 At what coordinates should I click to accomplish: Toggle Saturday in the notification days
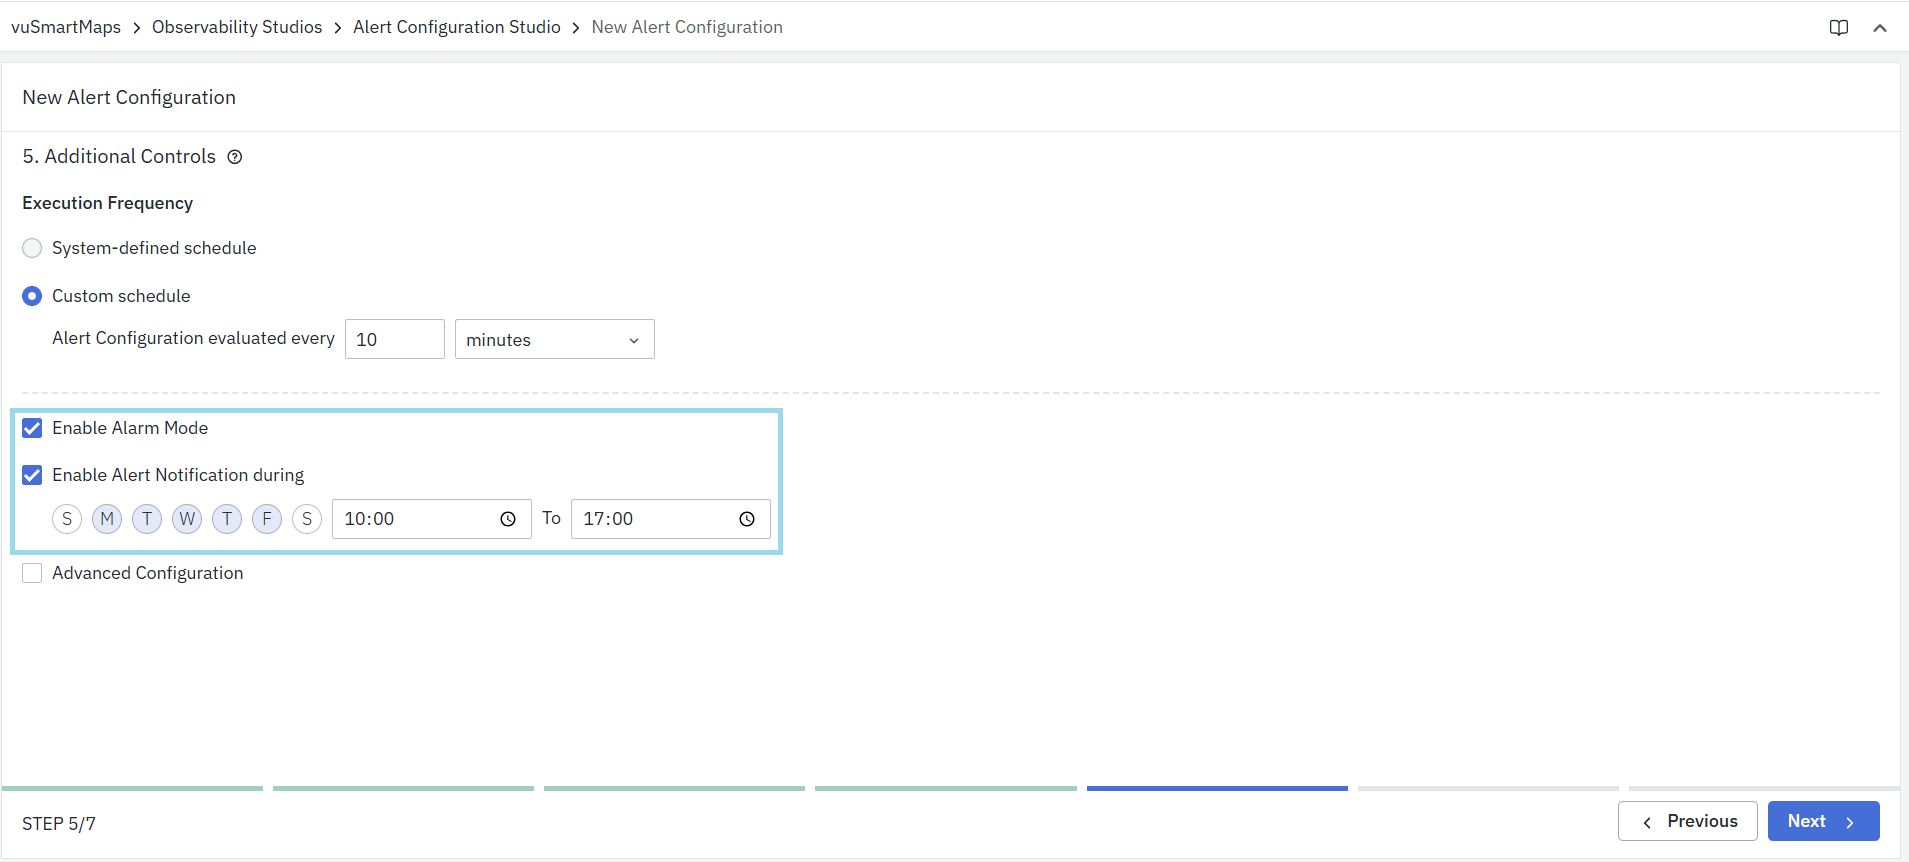click(x=307, y=519)
